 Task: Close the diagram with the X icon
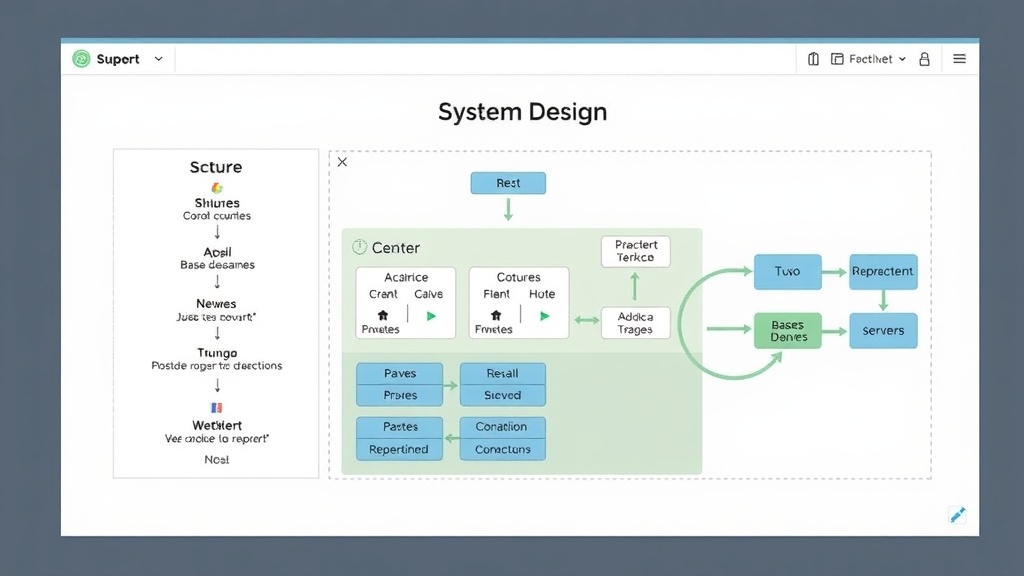(342, 162)
